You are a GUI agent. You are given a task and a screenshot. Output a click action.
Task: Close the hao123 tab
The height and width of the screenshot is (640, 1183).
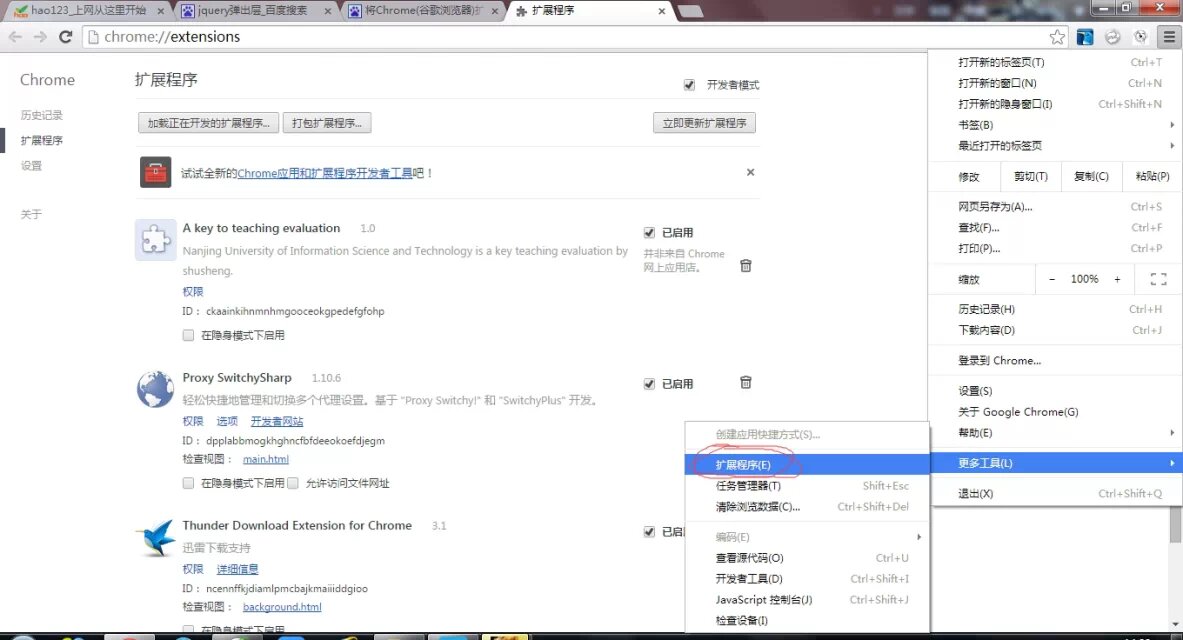[160, 11]
